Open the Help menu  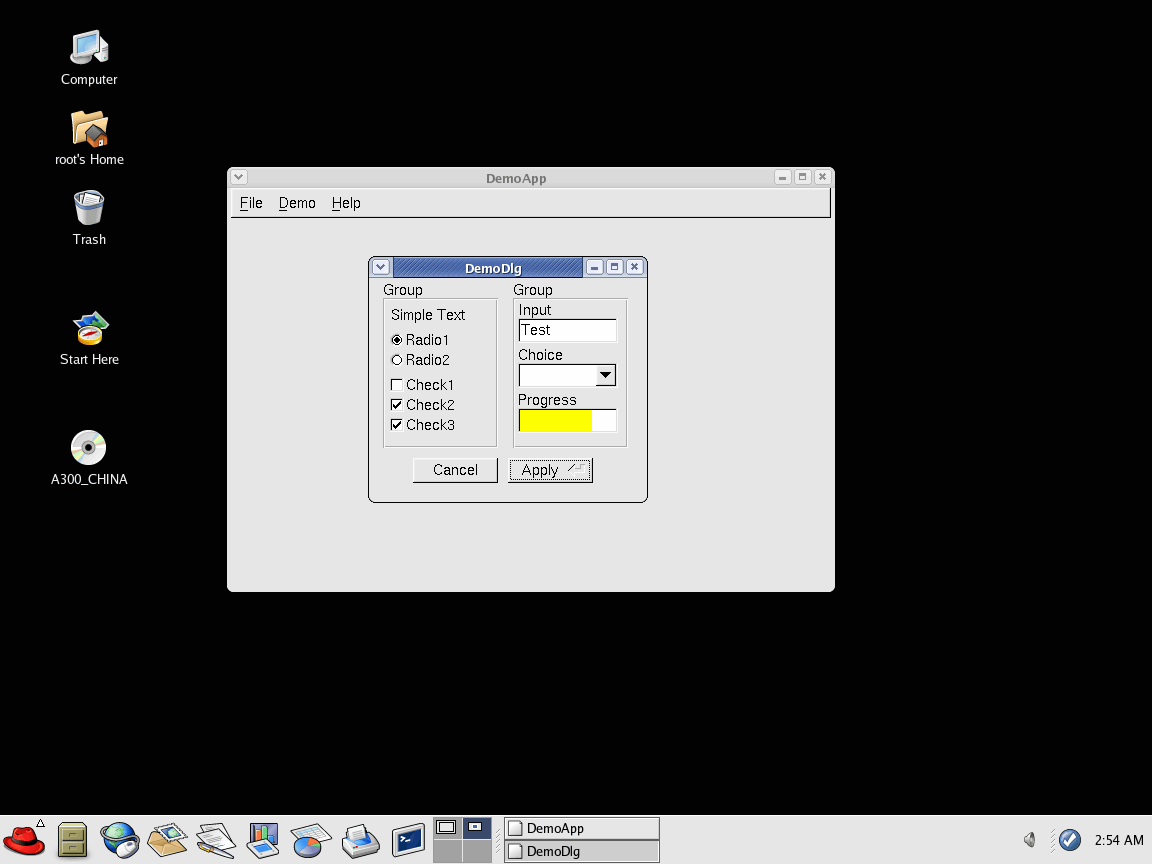pyautogui.click(x=346, y=203)
